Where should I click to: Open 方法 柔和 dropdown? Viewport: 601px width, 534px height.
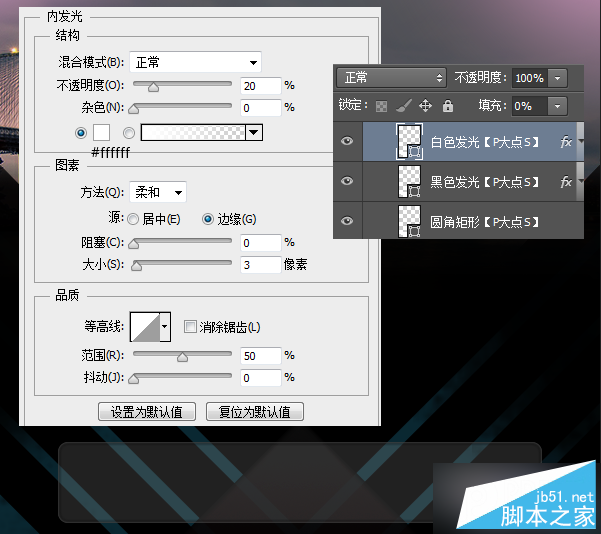pos(158,192)
